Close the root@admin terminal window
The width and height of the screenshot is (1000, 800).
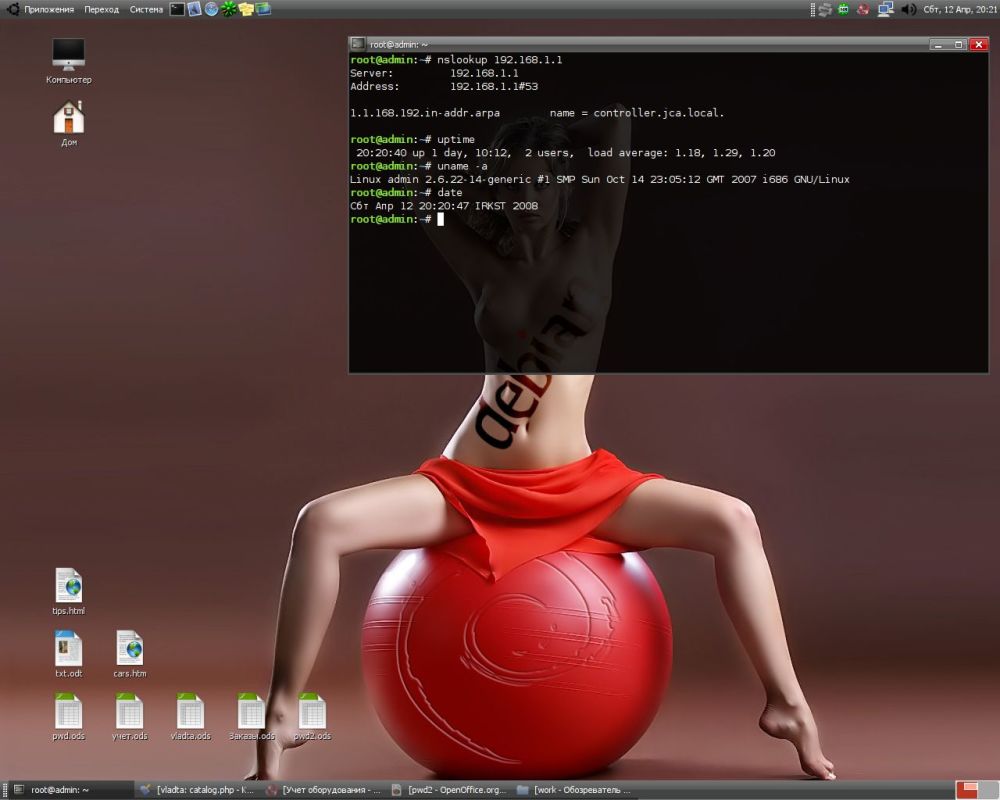pyautogui.click(x=978, y=45)
